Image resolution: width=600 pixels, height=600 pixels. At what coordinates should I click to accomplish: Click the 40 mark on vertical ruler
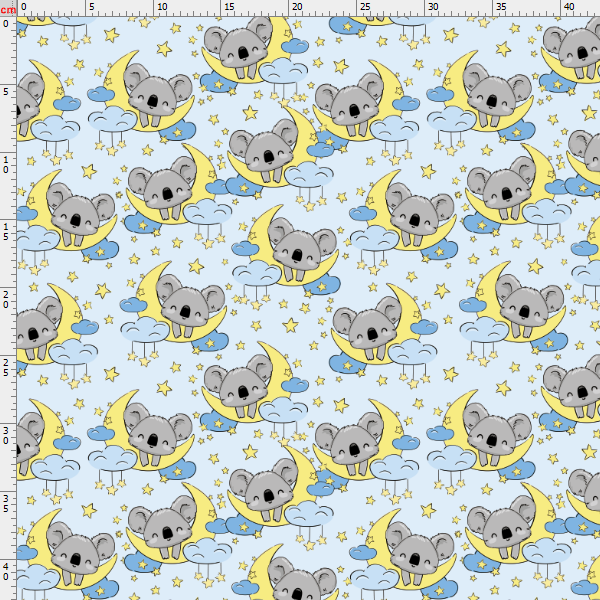coord(6,572)
